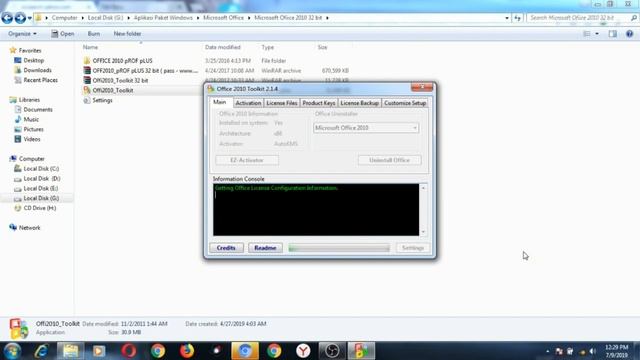Open the view options dropdown arrow
640x360 pixels.
tap(597, 34)
